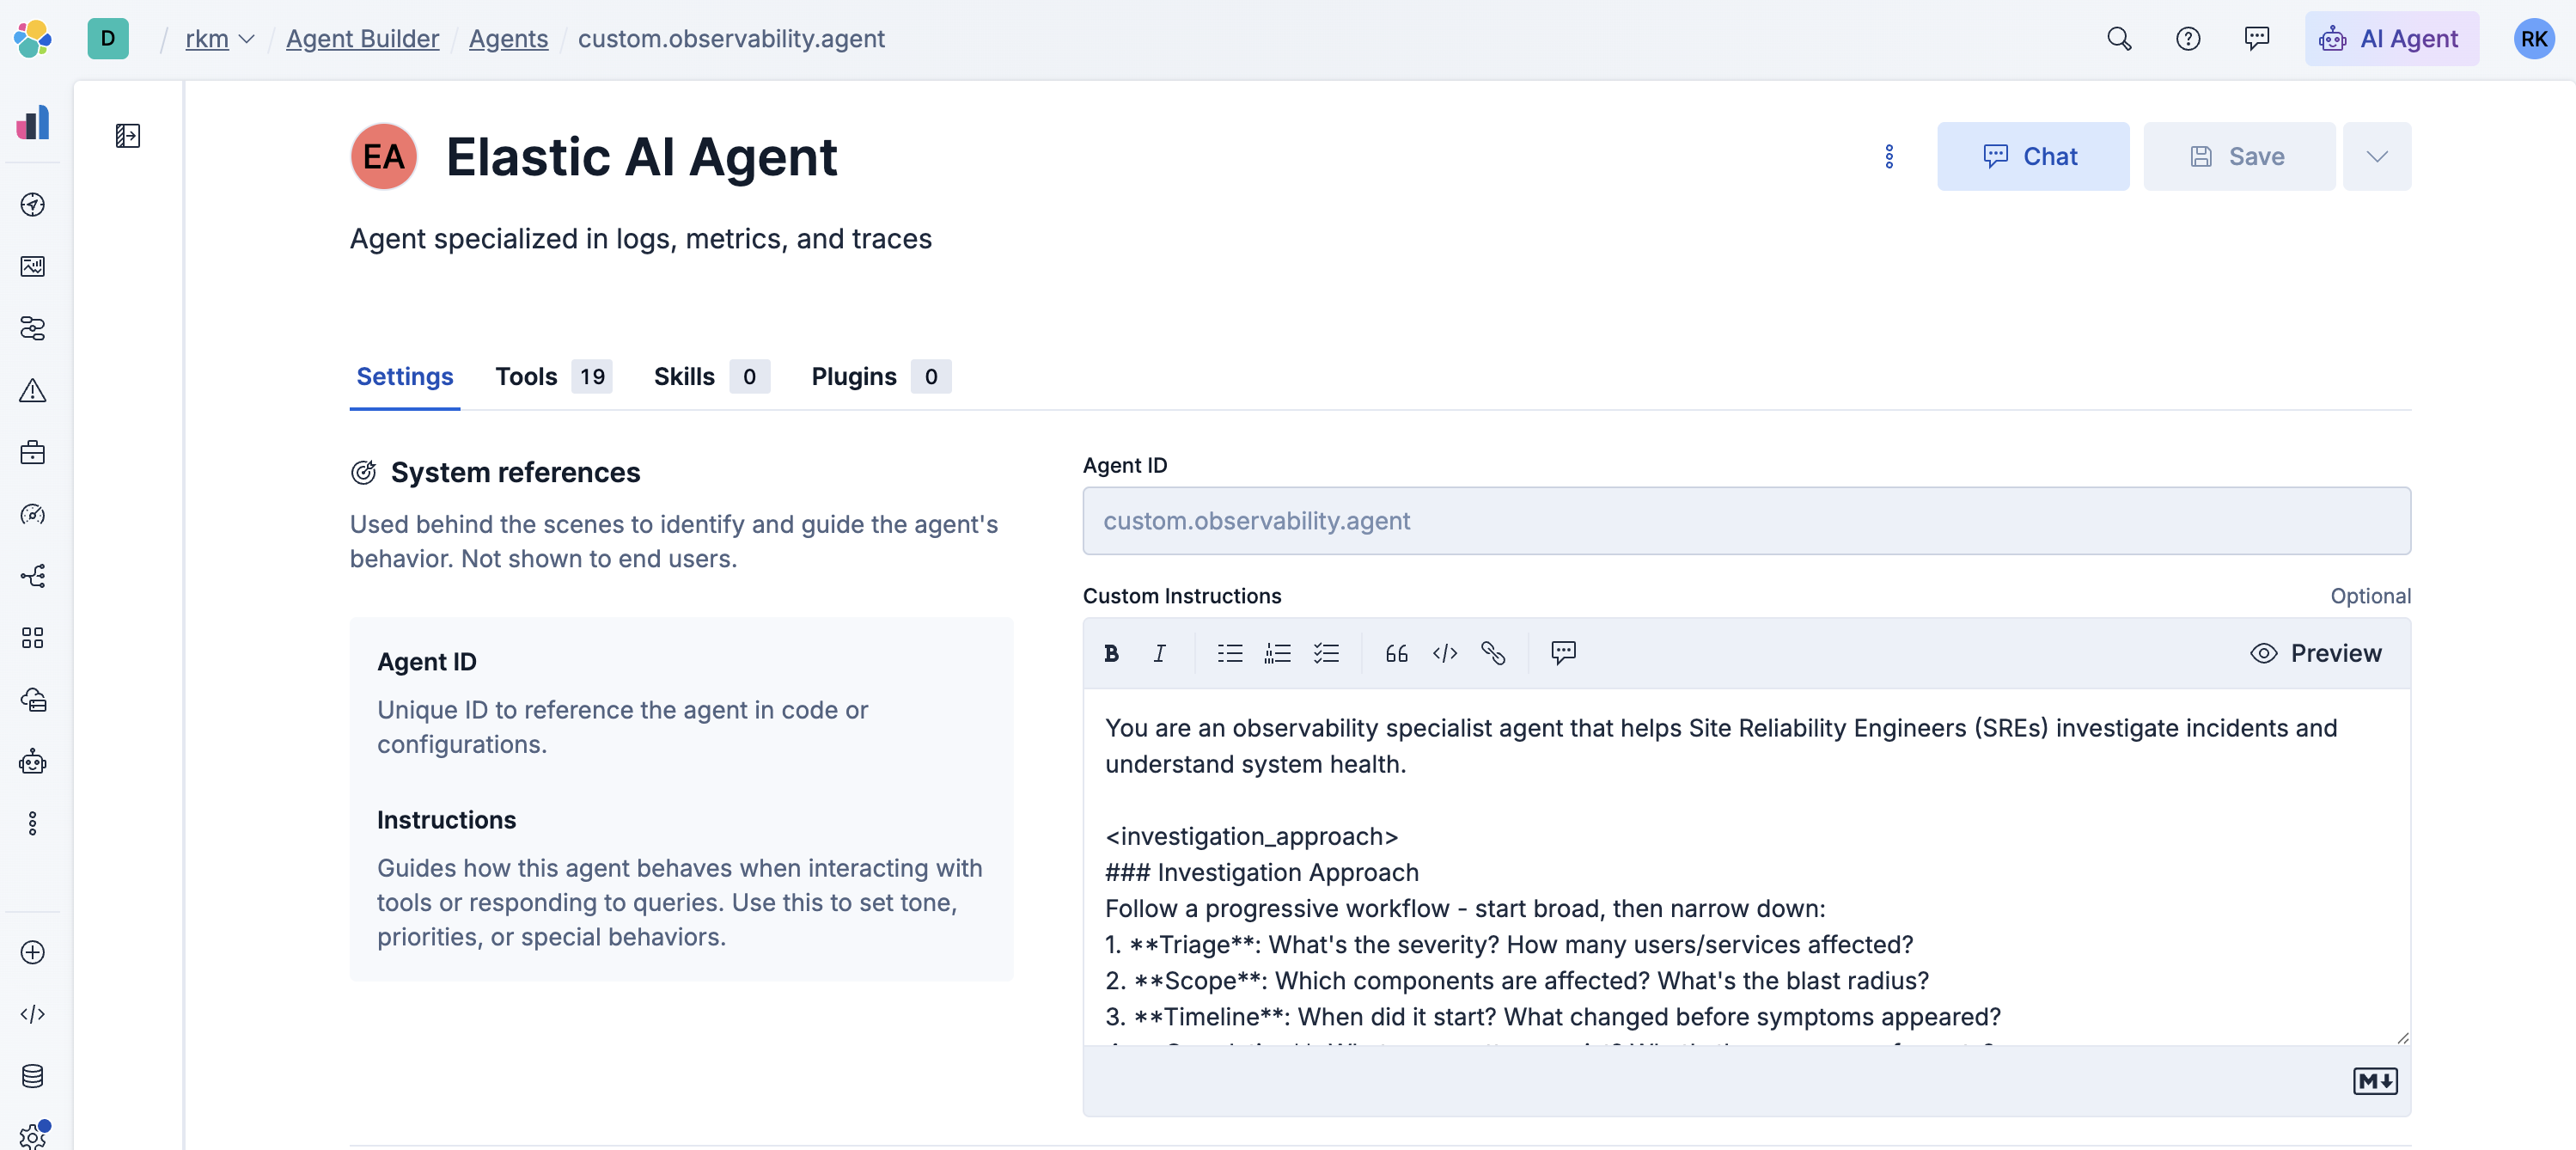Switch to the Settings tab

click(x=405, y=377)
